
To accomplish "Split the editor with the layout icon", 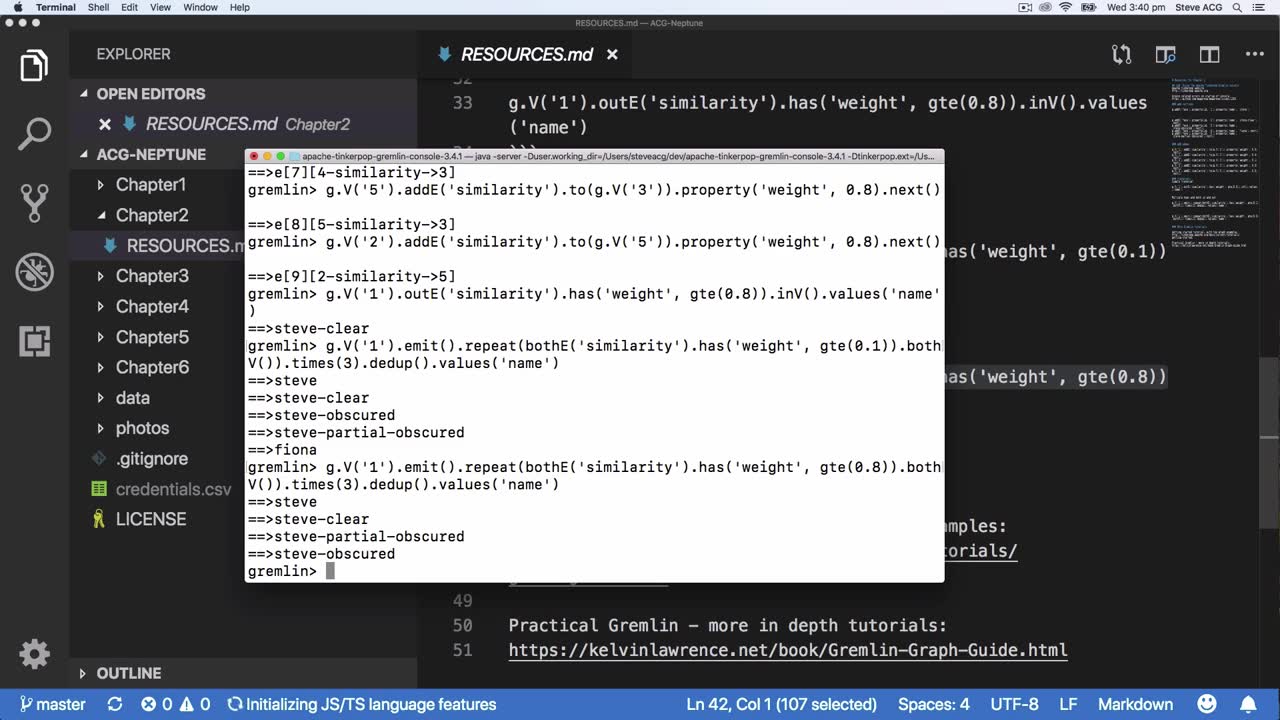I will point(1210,54).
